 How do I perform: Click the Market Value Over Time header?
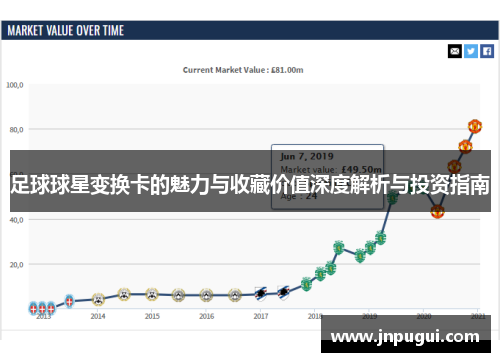(x=66, y=31)
